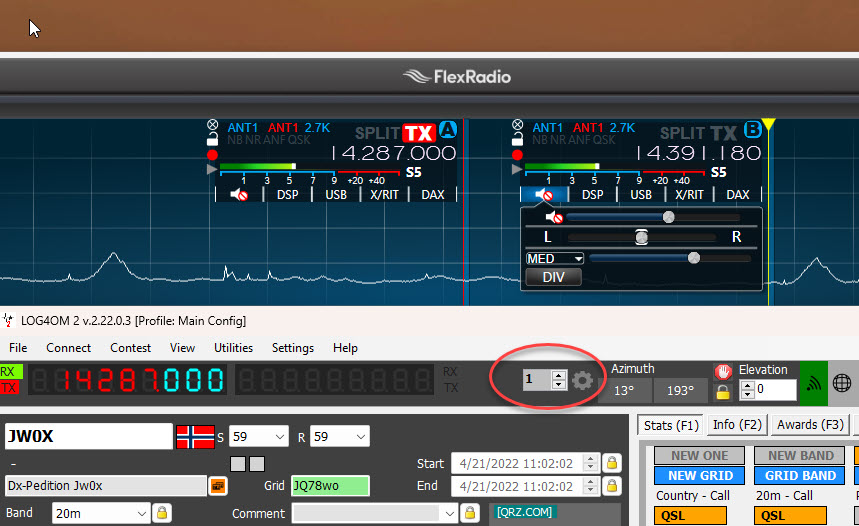Click the 193° azimuth long path button
The height and width of the screenshot is (526, 859).
pos(680,391)
